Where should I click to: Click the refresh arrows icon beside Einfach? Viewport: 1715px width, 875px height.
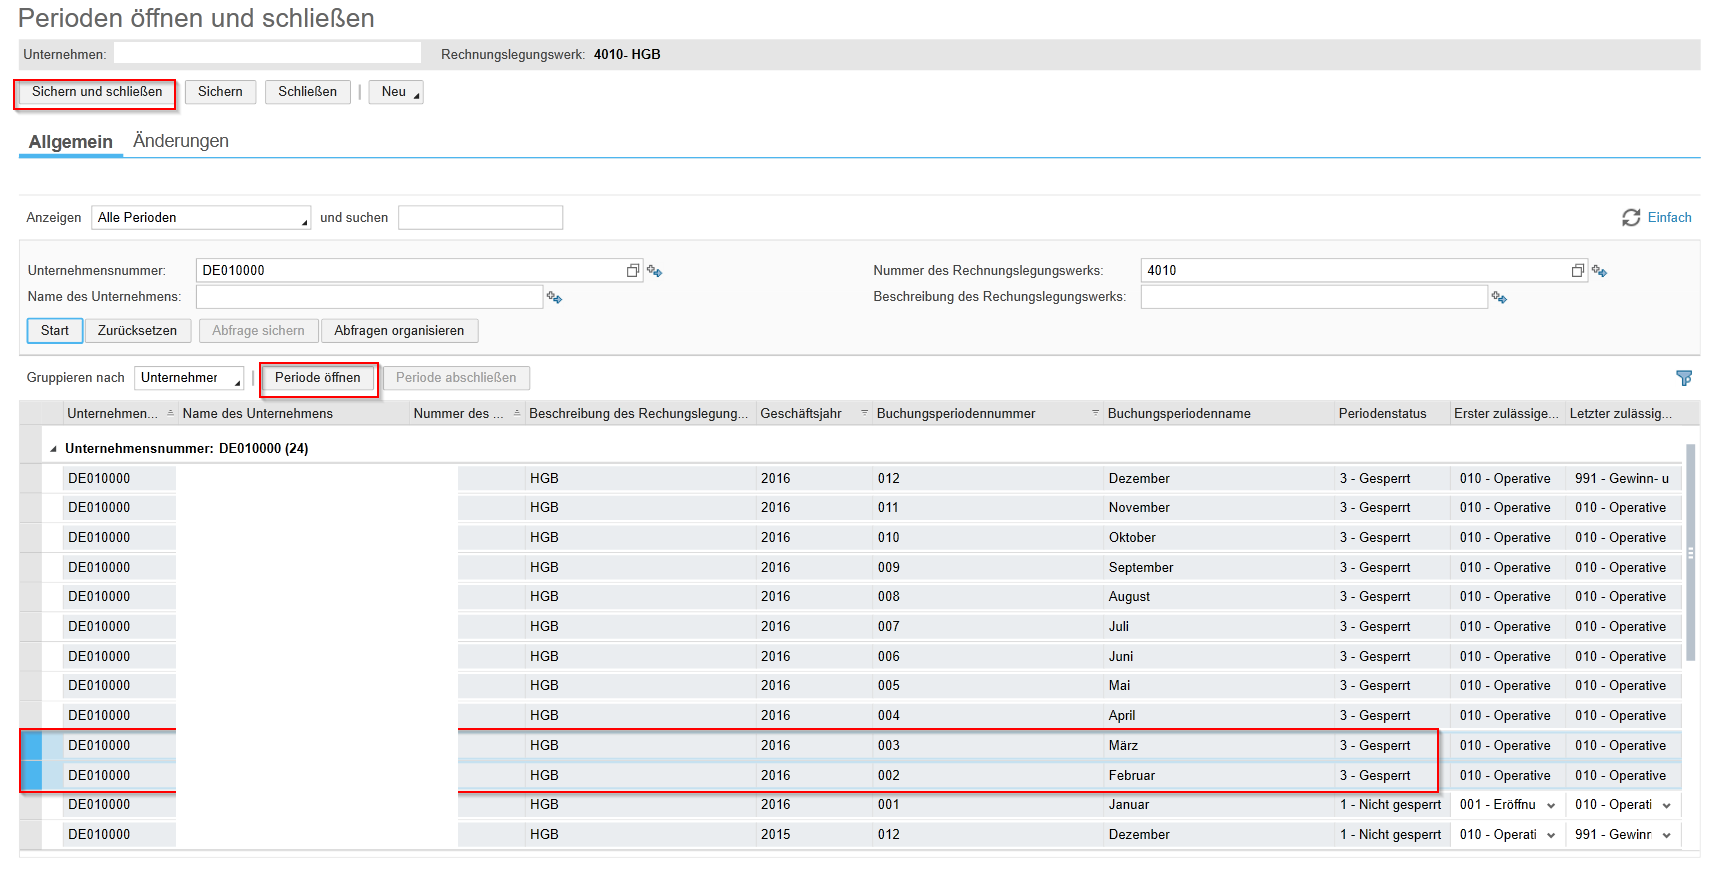[1631, 217]
